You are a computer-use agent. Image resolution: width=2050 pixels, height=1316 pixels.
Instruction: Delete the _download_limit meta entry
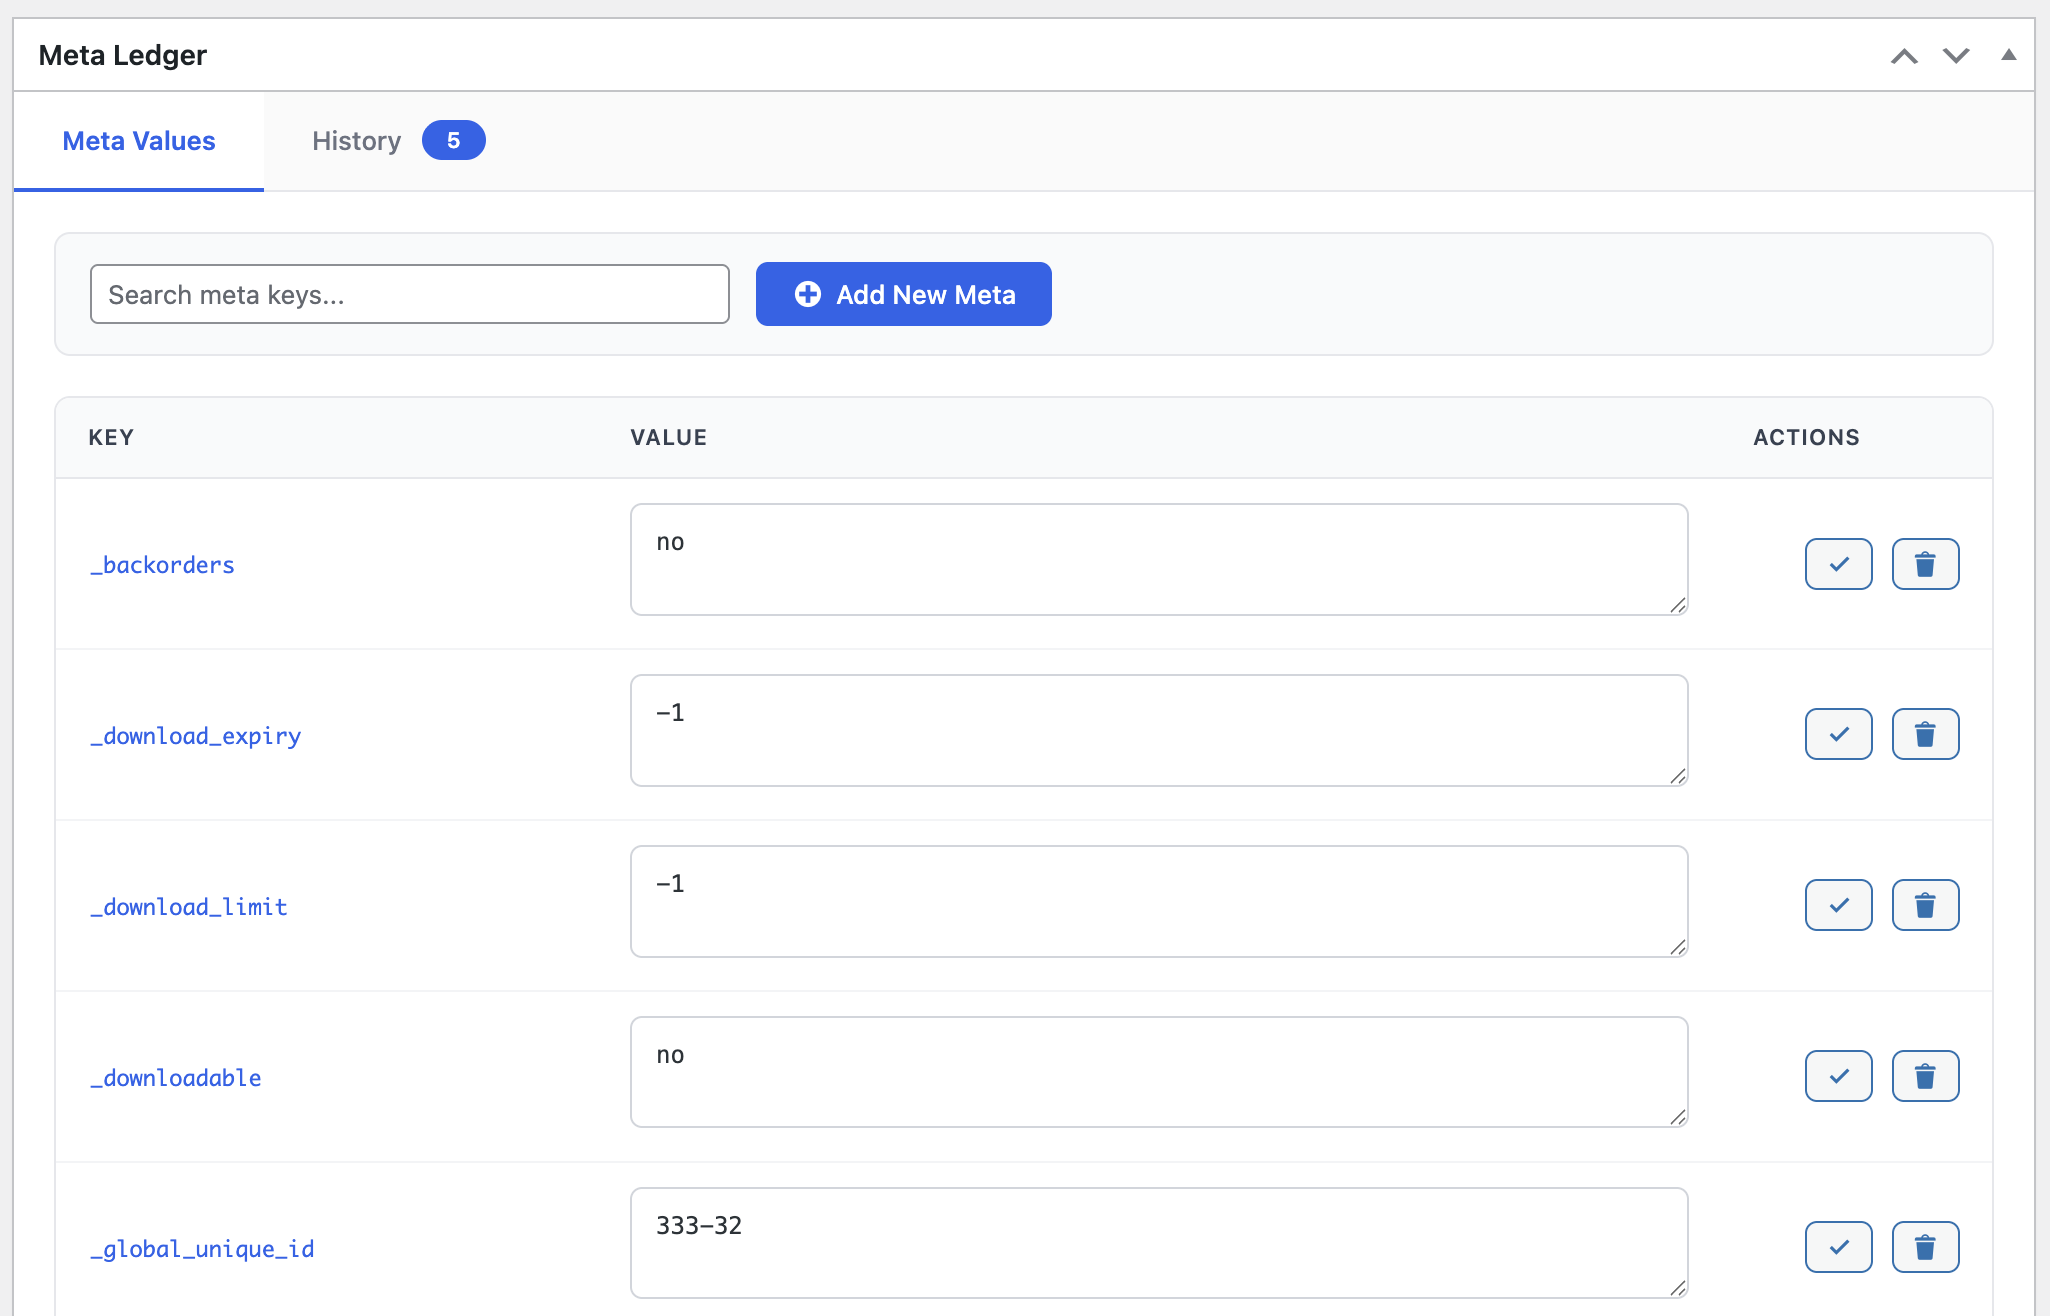click(1925, 904)
